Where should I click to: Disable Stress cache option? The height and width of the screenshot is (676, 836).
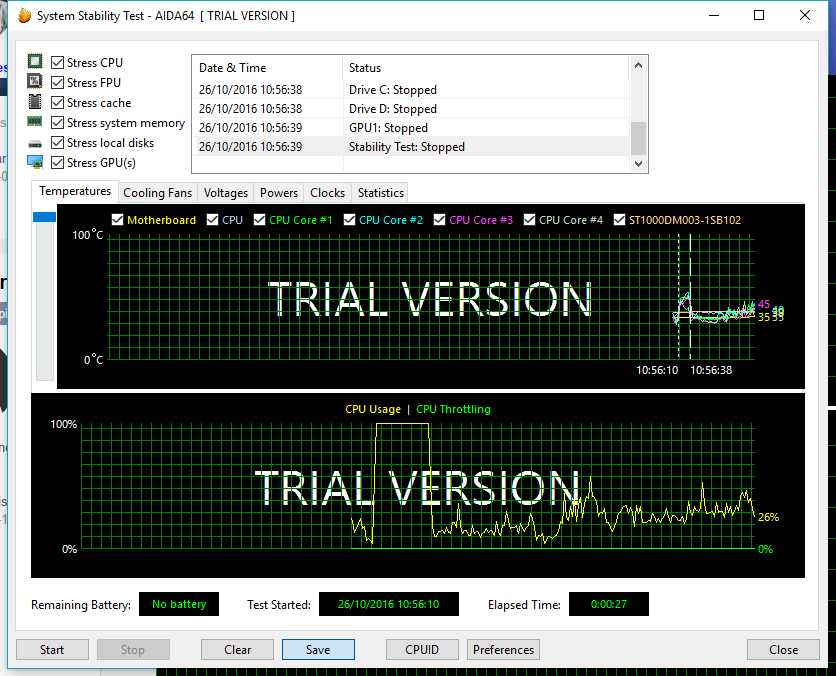point(58,102)
